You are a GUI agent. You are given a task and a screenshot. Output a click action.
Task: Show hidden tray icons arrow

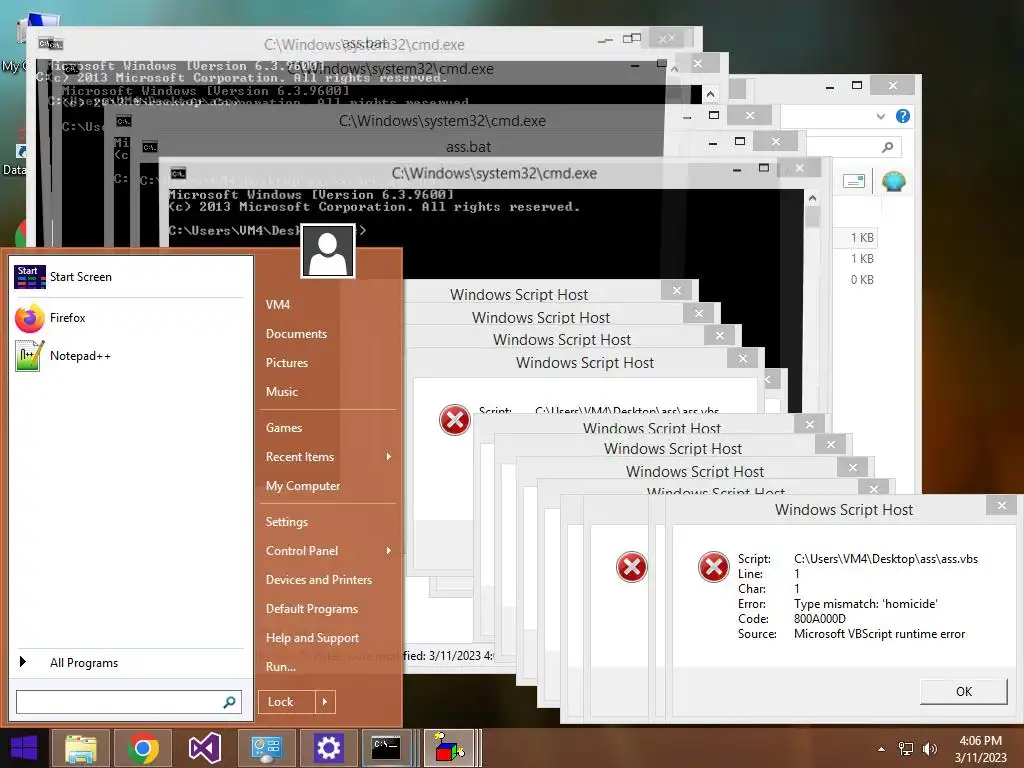click(882, 749)
